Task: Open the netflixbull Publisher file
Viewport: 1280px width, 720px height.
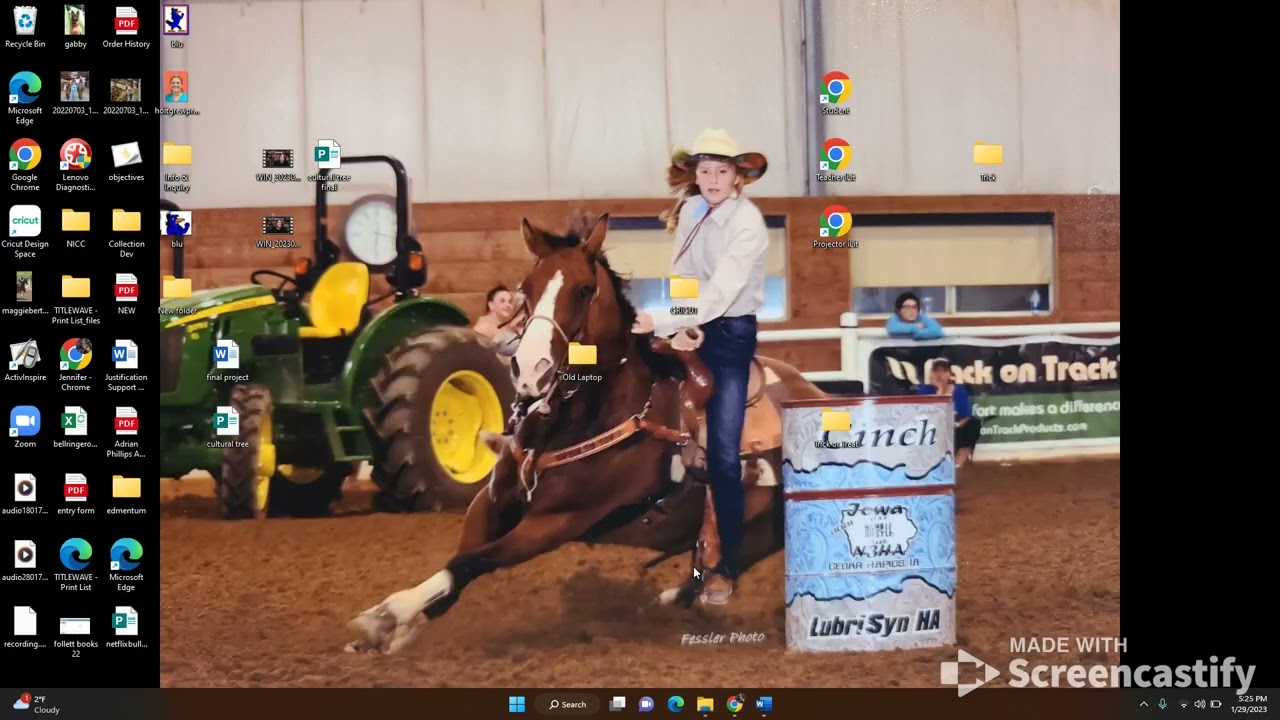Action: pyautogui.click(x=126, y=627)
